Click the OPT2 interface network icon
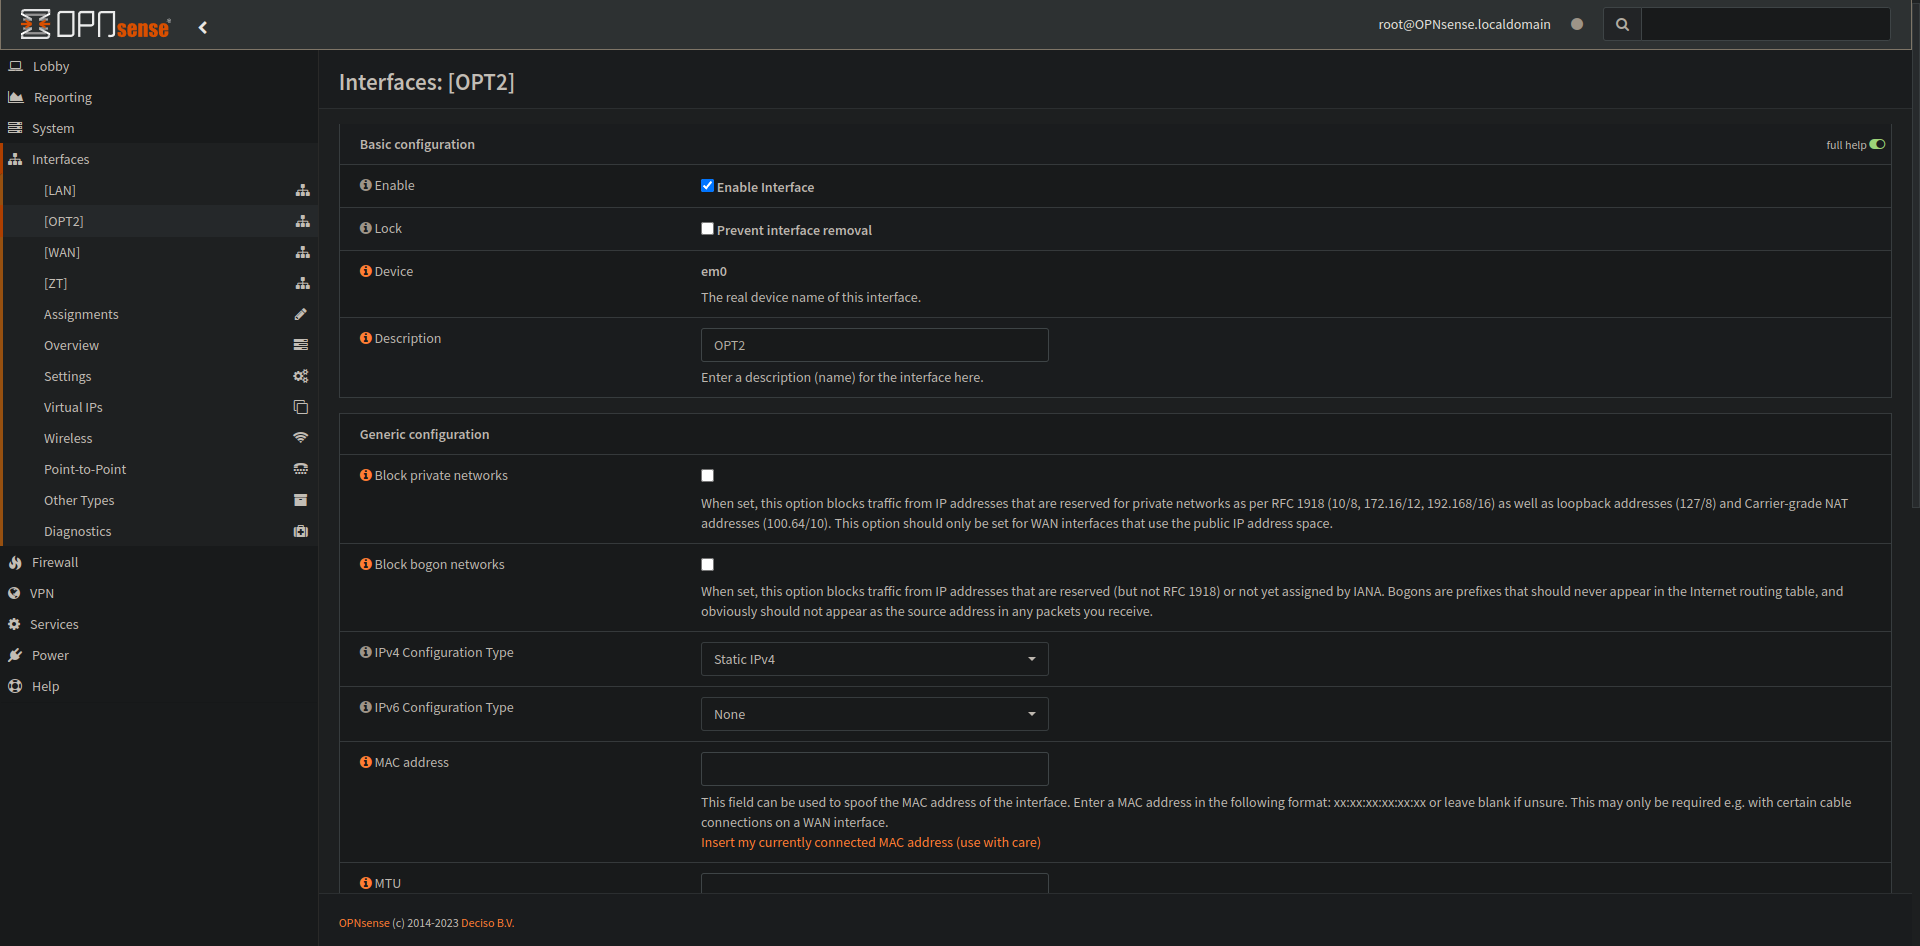Screen dimensions: 1920x946 tap(302, 221)
